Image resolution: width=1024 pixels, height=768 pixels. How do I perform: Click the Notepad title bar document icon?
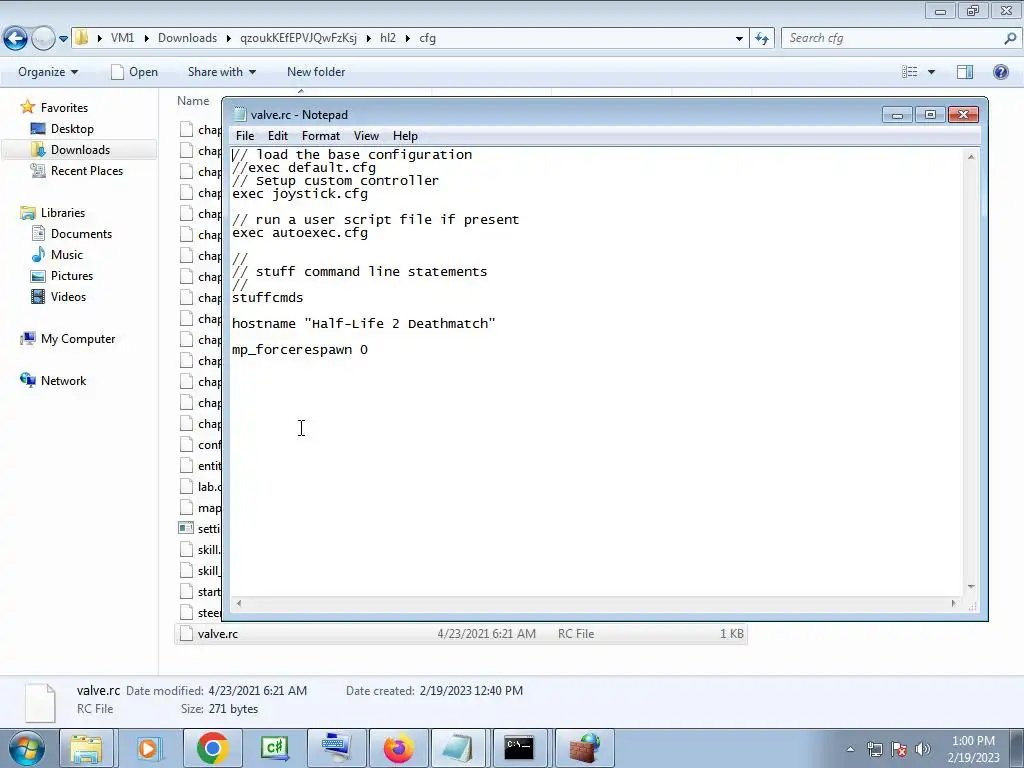click(240, 114)
